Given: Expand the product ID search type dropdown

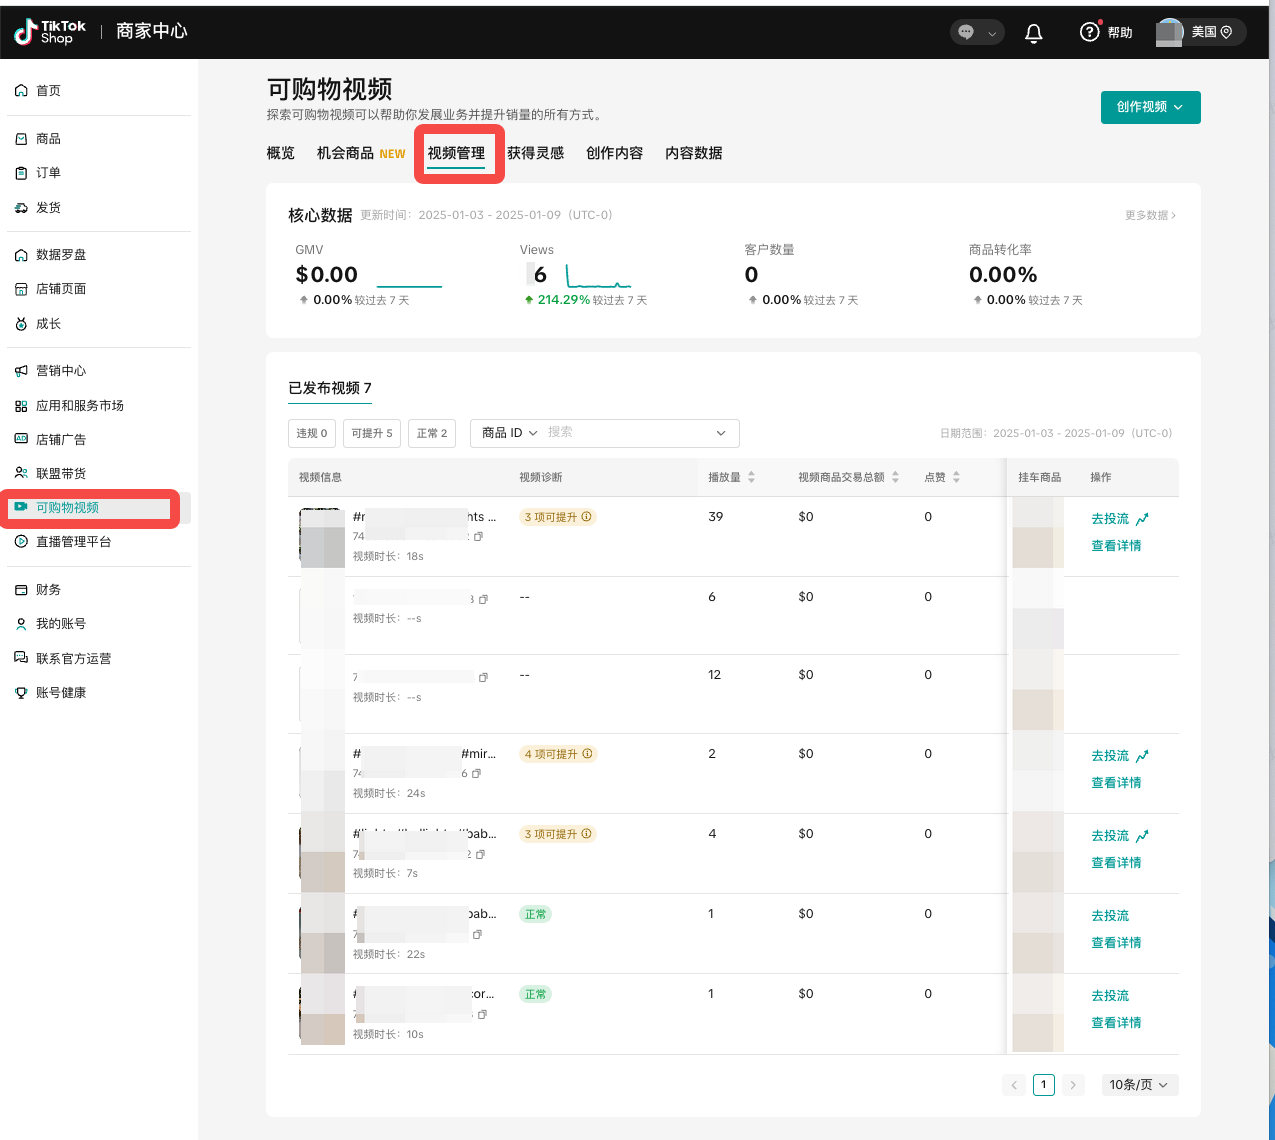Looking at the screenshot, I should pyautogui.click(x=509, y=433).
